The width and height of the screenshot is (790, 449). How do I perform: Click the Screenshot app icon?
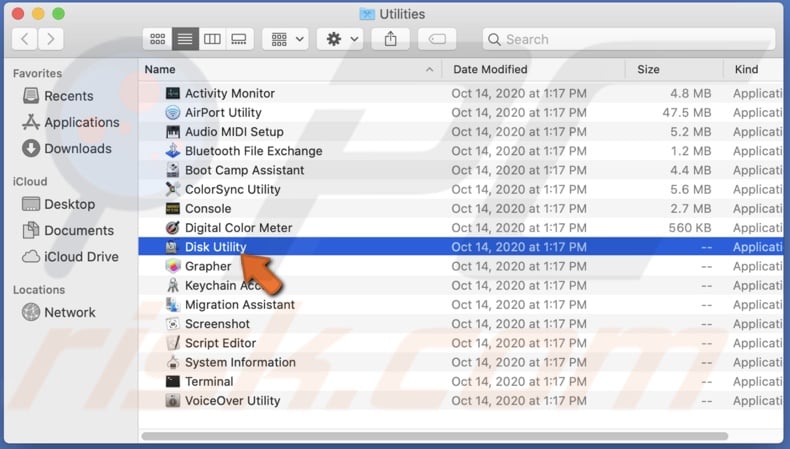click(x=172, y=324)
